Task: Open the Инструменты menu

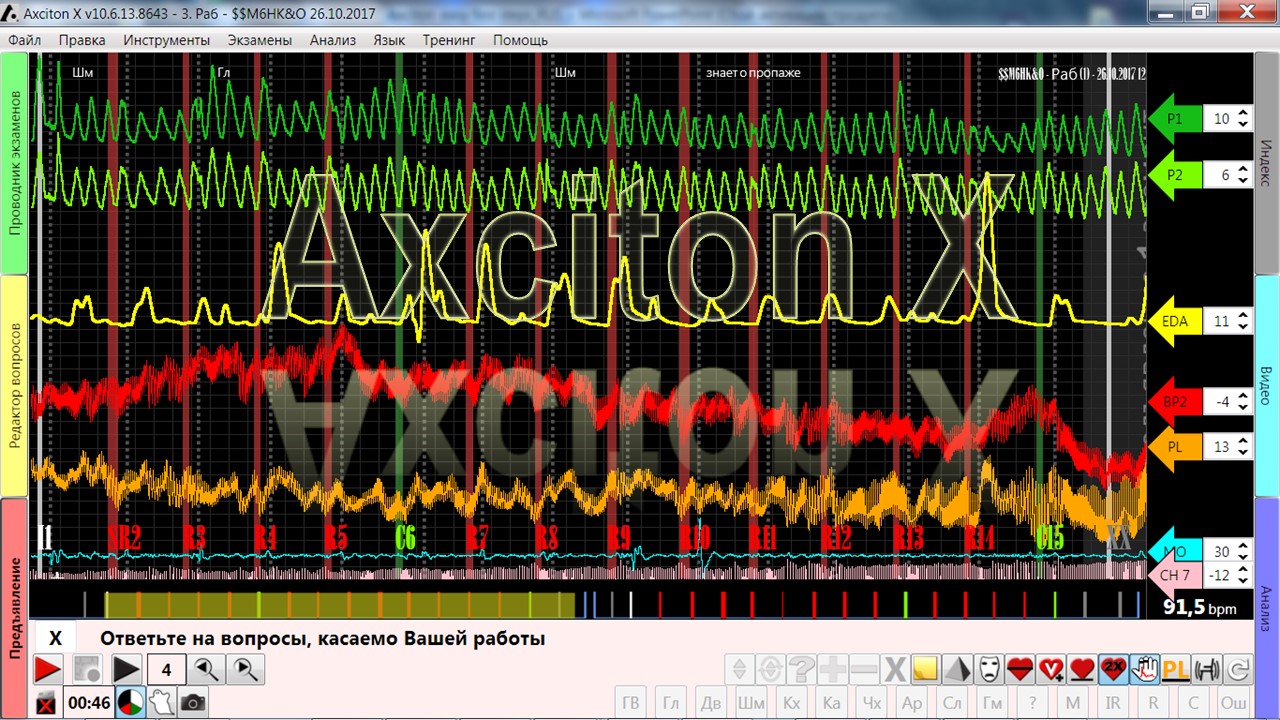Action: point(167,40)
